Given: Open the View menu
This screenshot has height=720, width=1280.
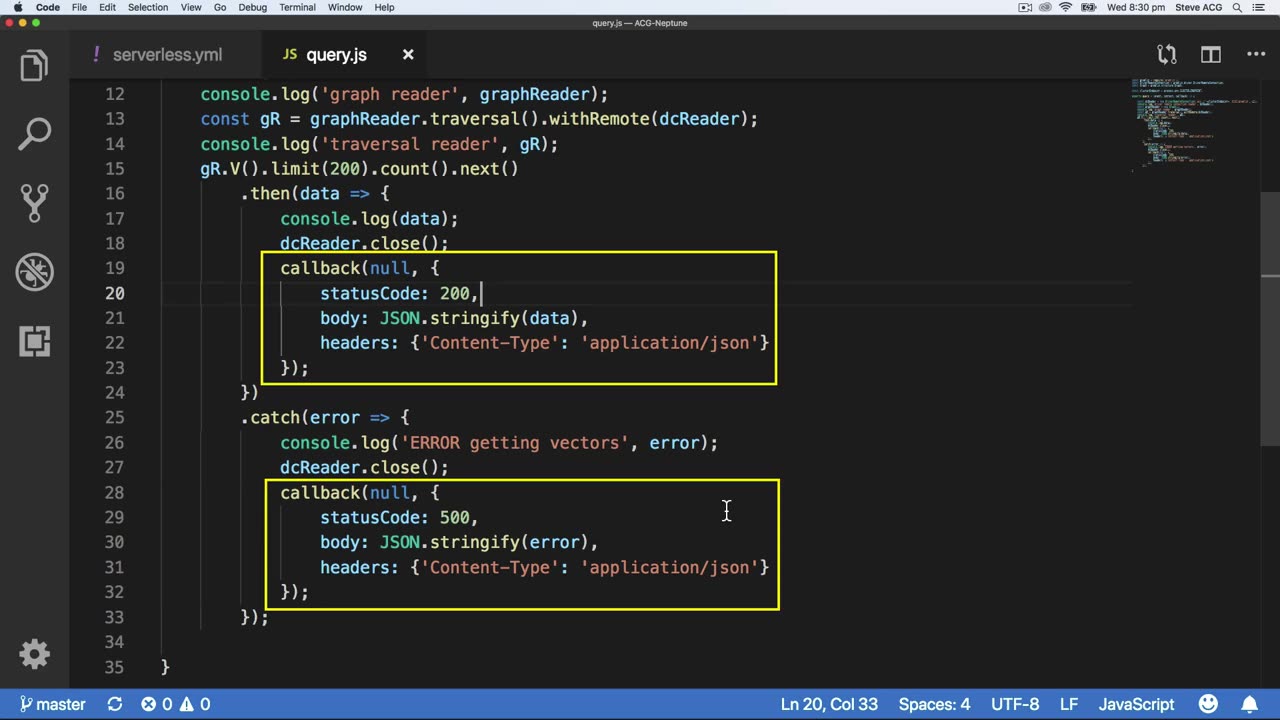Looking at the screenshot, I should click(190, 7).
